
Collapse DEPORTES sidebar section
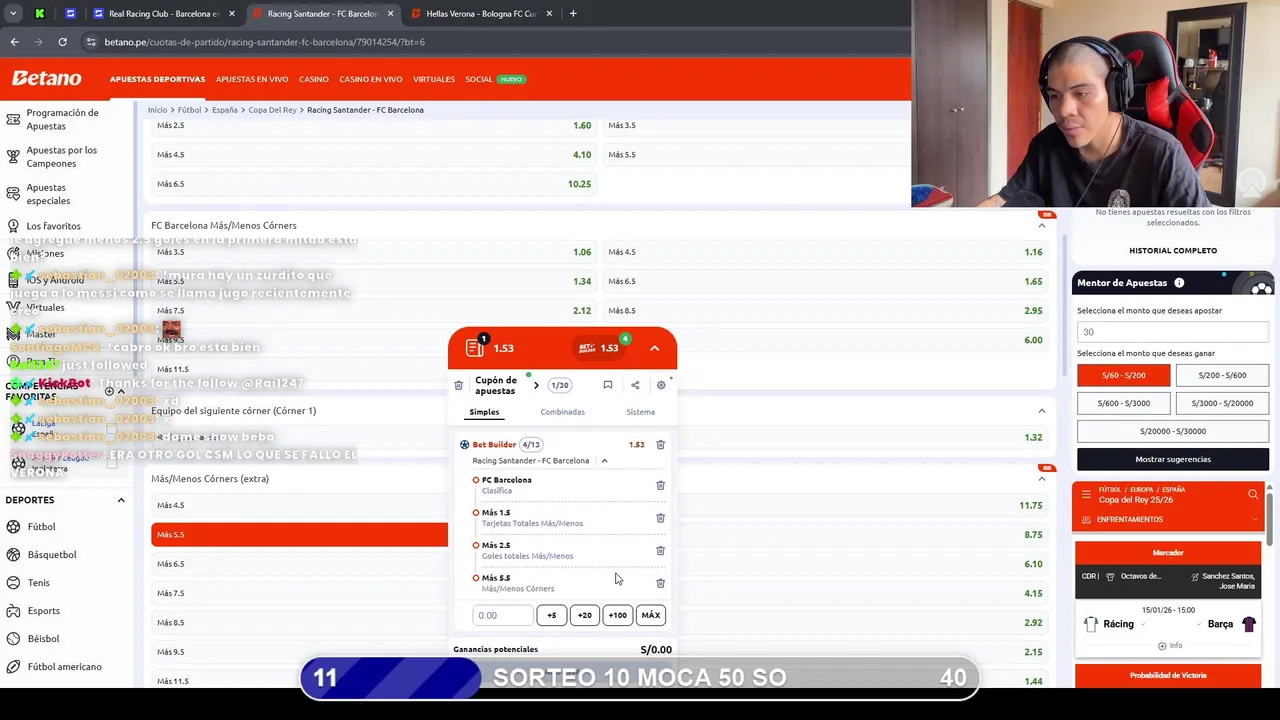[121, 500]
